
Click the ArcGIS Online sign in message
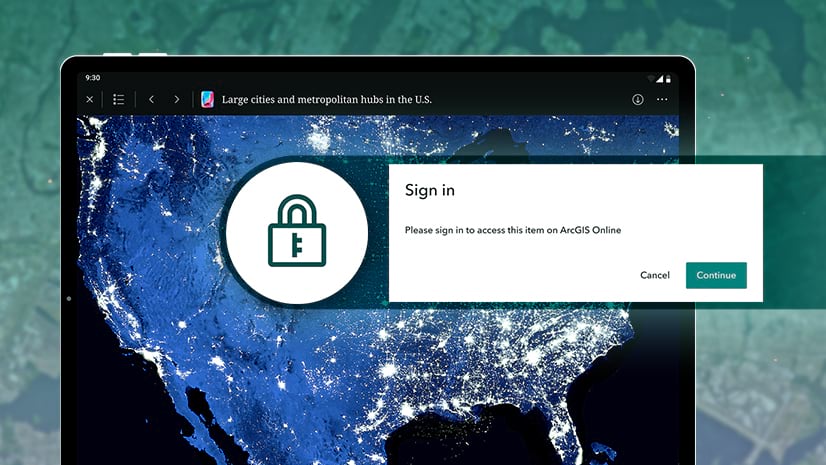pyautogui.click(x=513, y=230)
